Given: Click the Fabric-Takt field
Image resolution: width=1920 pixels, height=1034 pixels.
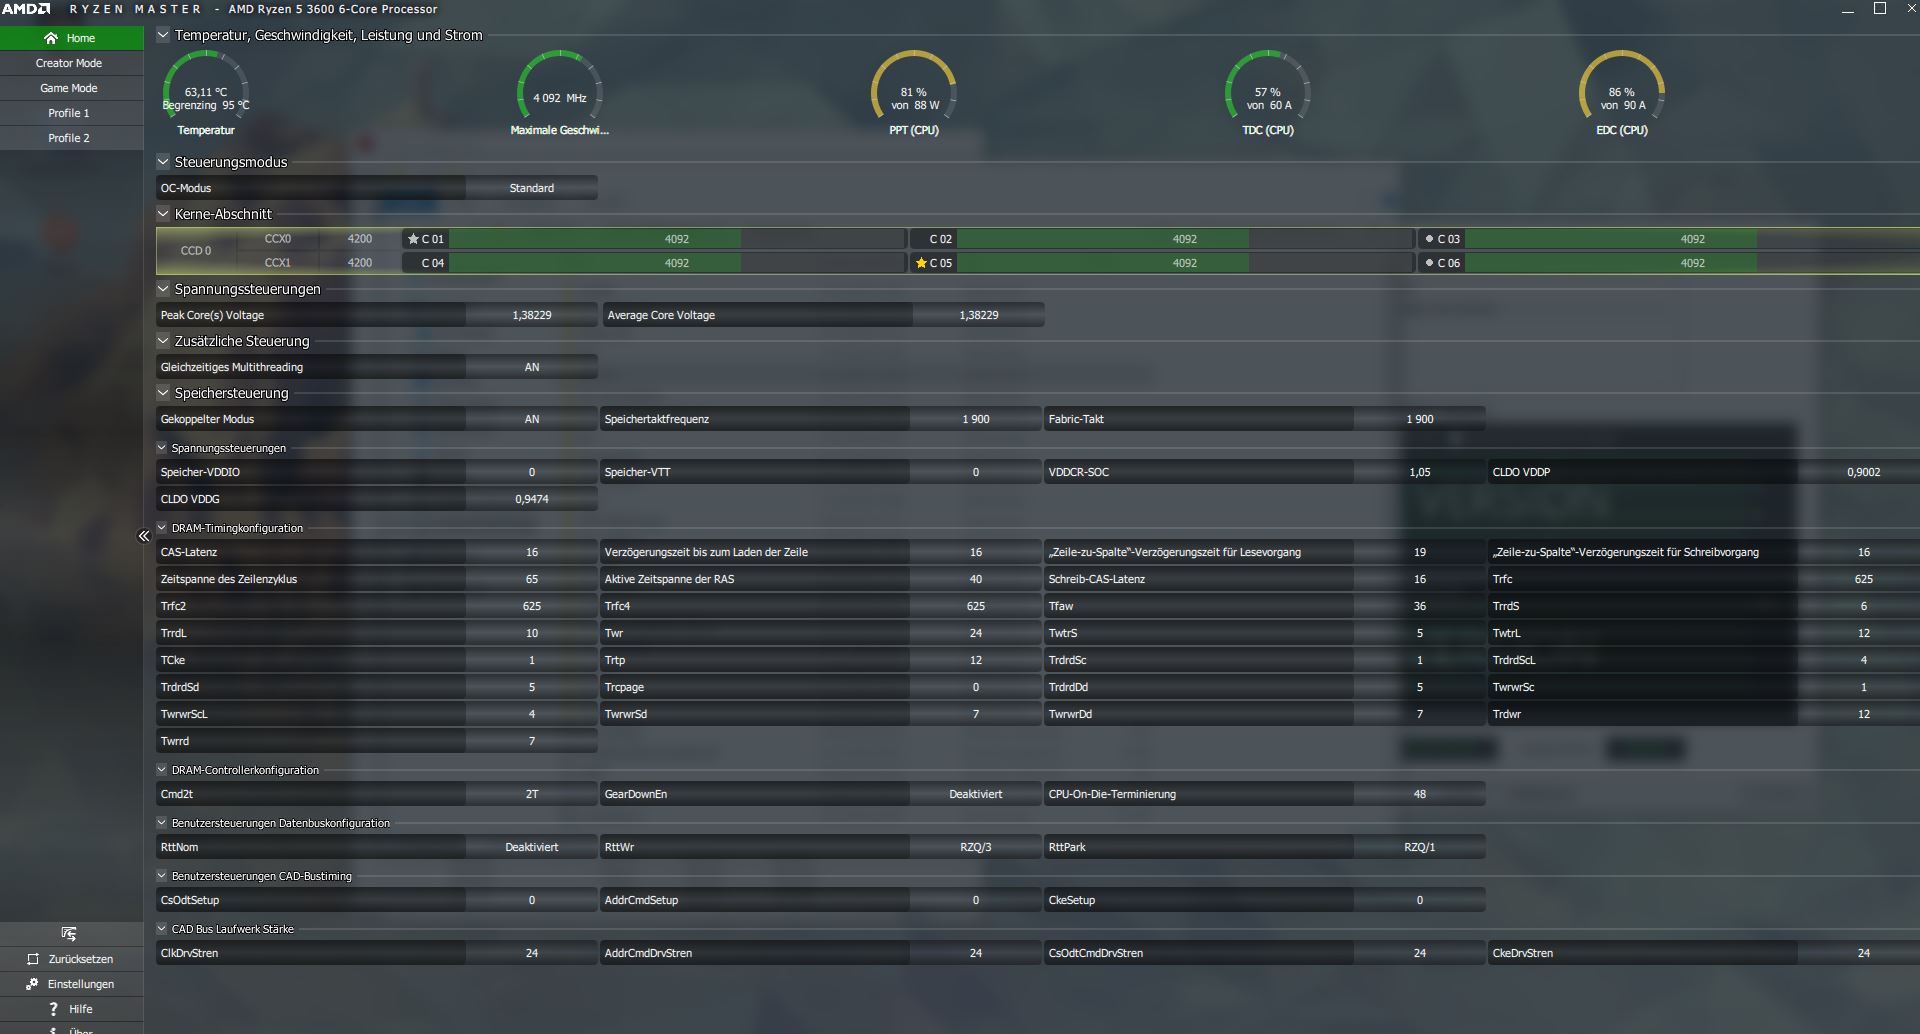Looking at the screenshot, I should [x=1265, y=419].
